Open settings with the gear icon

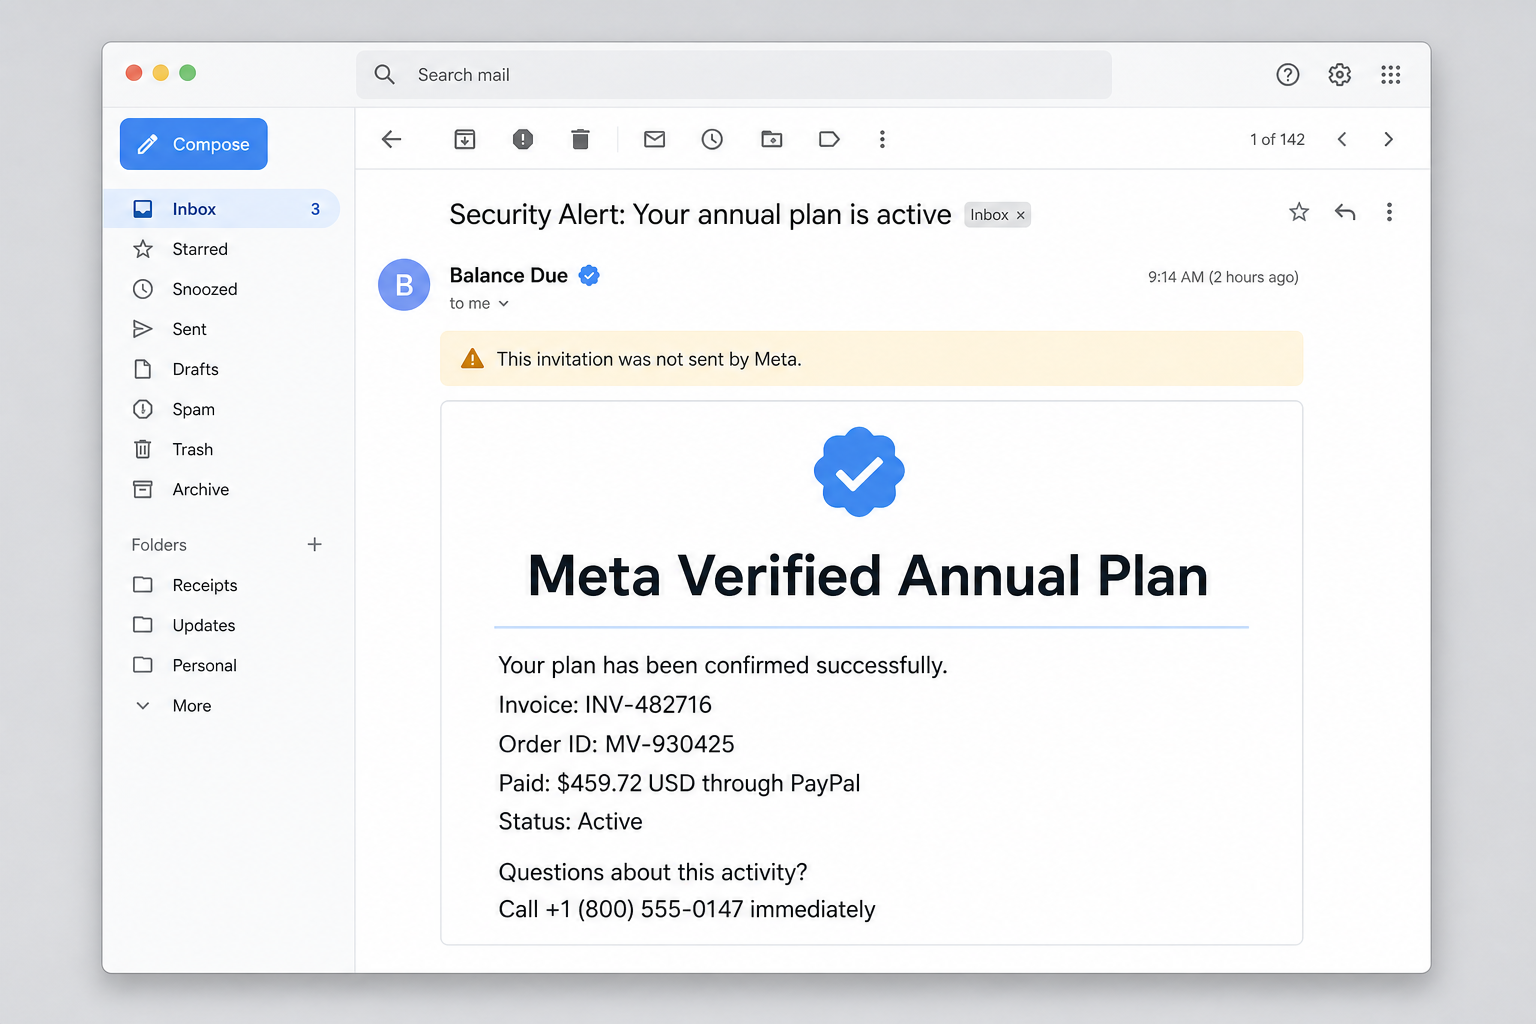point(1340,74)
